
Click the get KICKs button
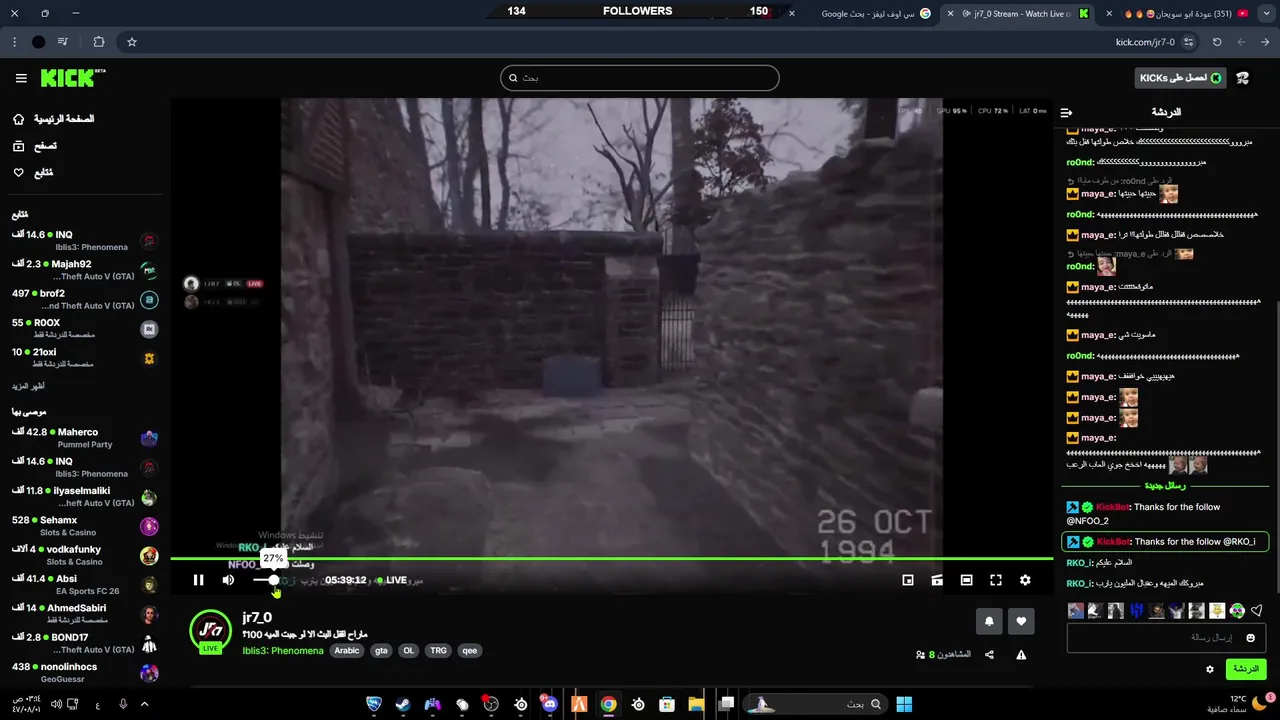(x=1181, y=78)
